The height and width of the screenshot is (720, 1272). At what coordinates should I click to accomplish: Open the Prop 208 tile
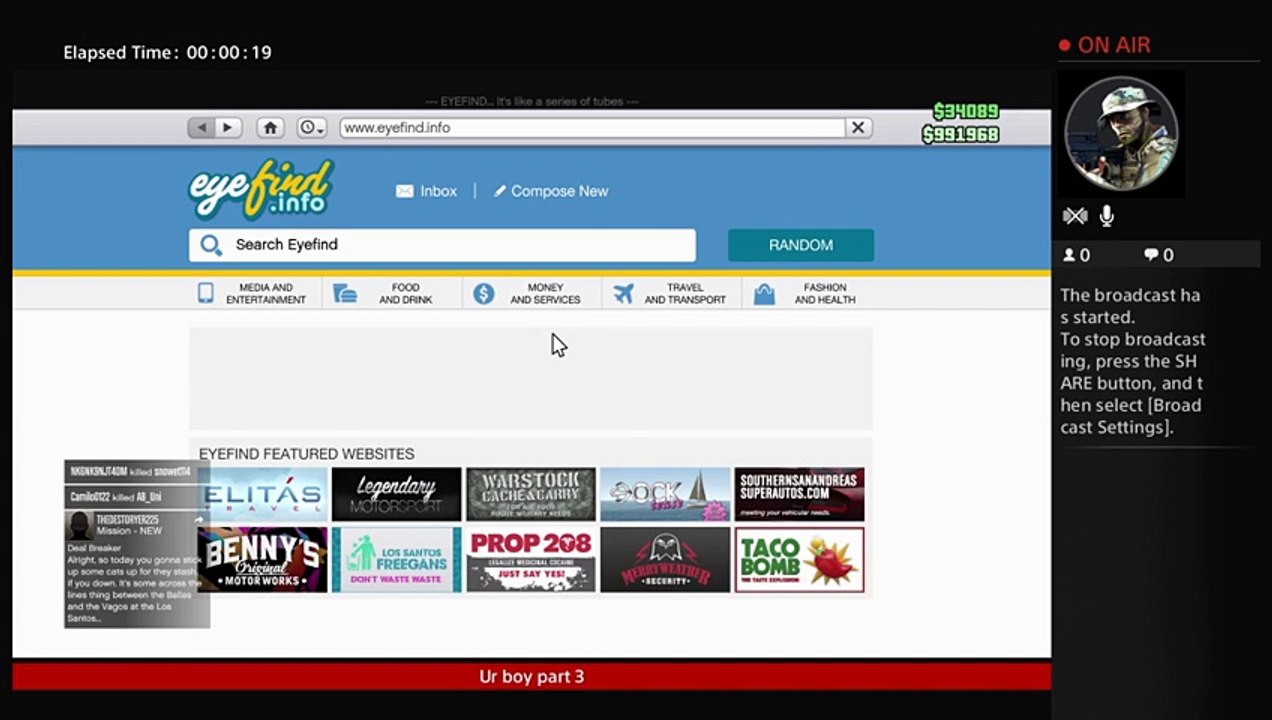pos(531,560)
